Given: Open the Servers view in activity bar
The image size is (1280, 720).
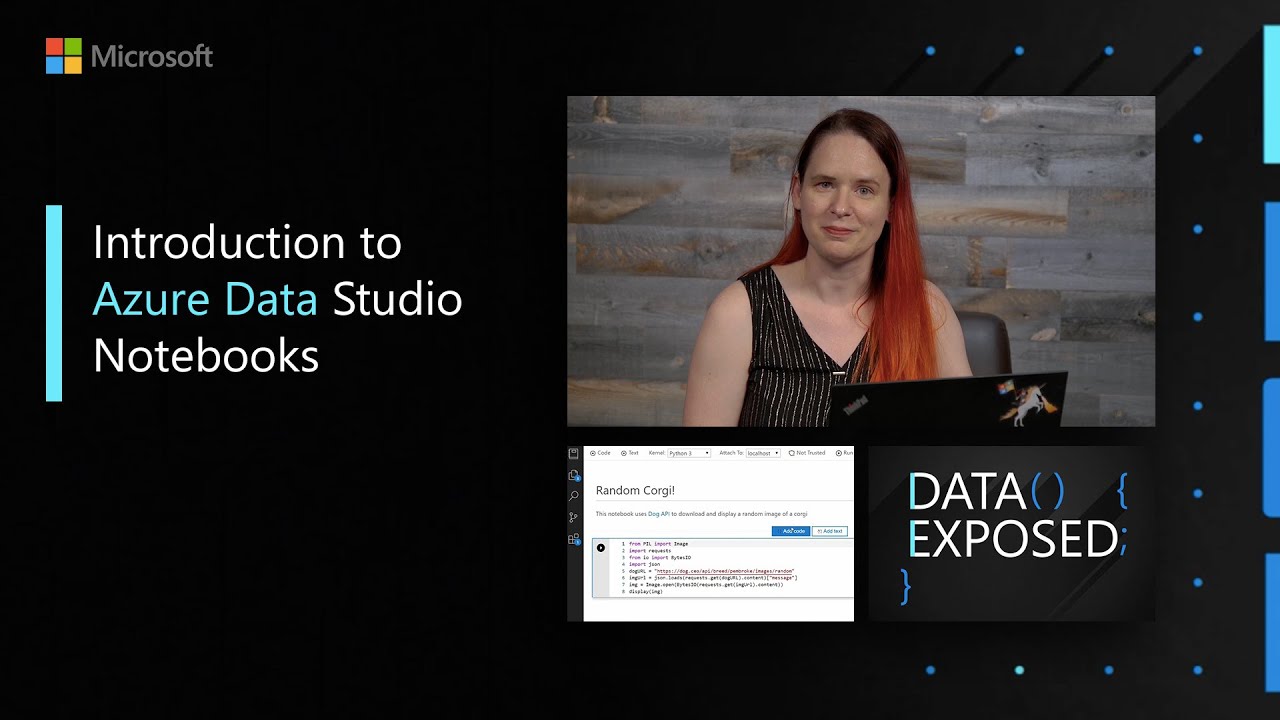Looking at the screenshot, I should 574,454.
